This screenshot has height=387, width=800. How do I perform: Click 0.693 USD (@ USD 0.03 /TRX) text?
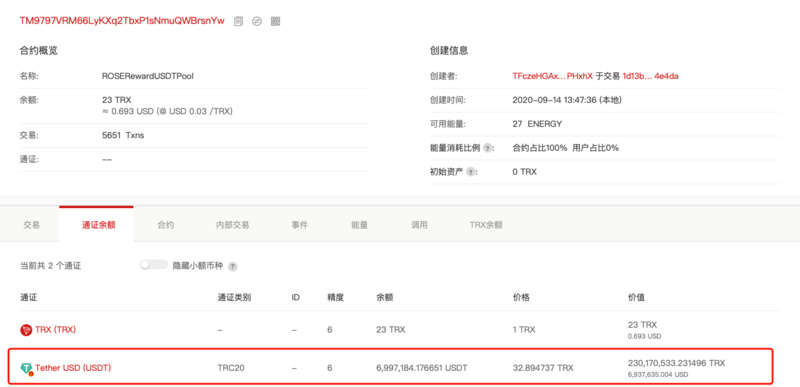point(167,111)
